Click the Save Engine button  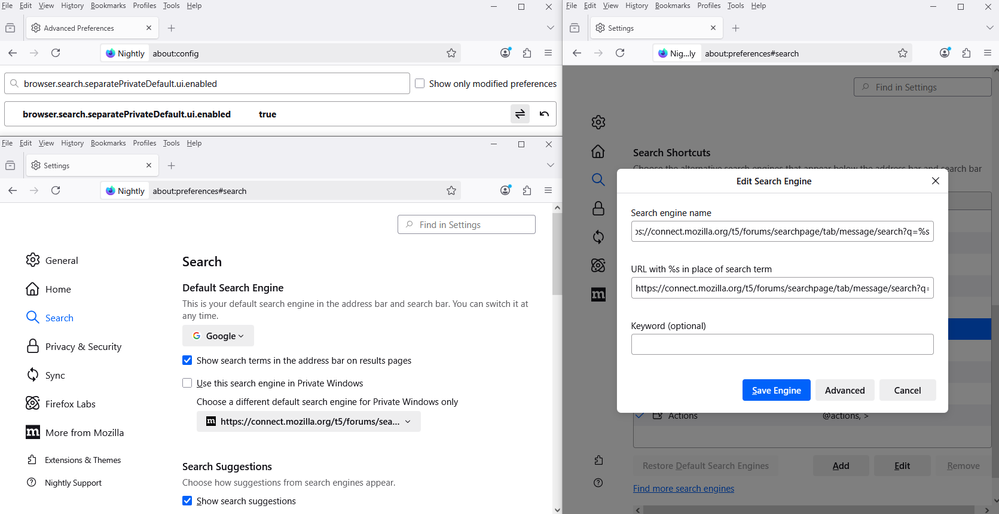(x=776, y=390)
